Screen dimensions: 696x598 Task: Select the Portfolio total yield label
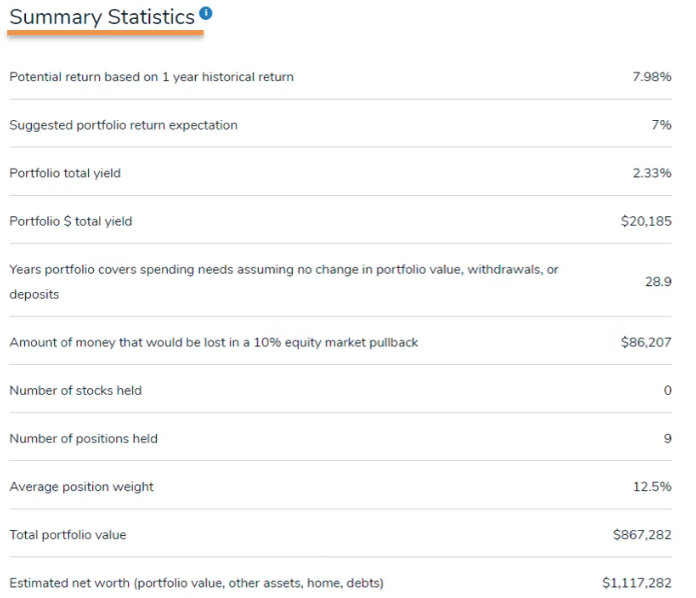pos(65,173)
